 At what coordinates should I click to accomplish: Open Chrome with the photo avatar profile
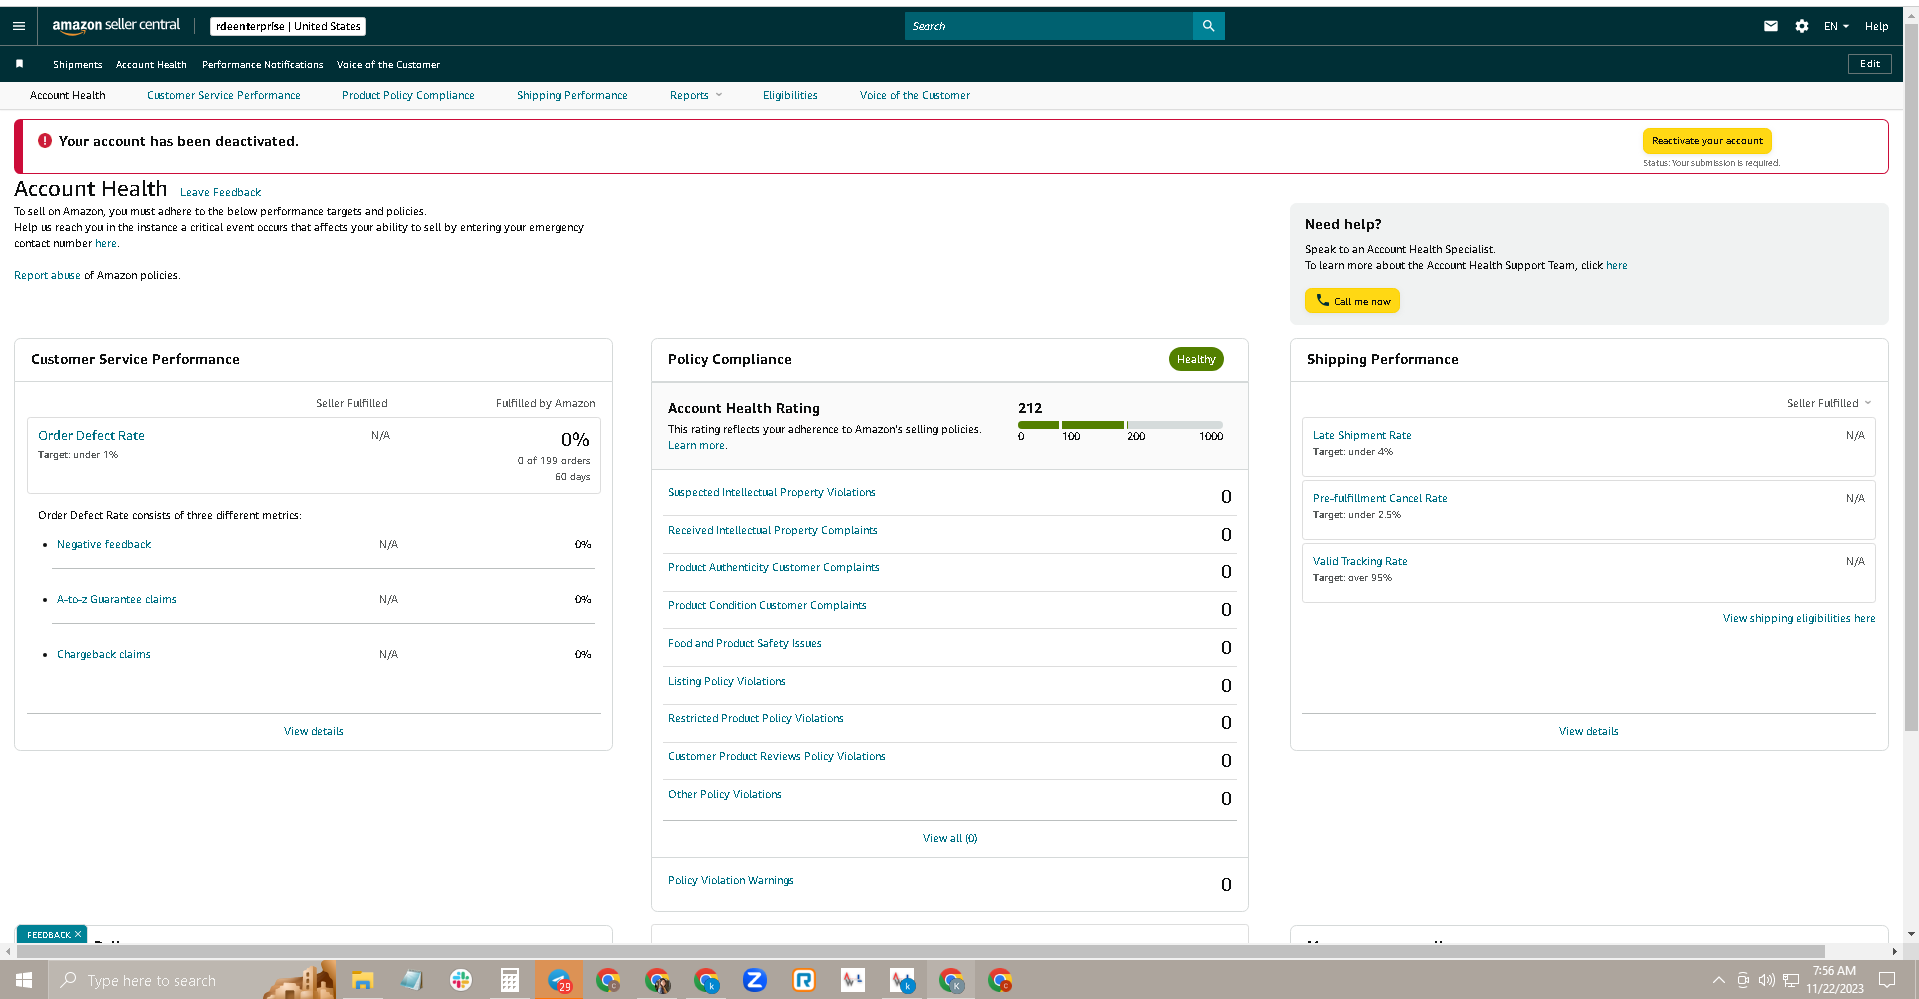[657, 980]
